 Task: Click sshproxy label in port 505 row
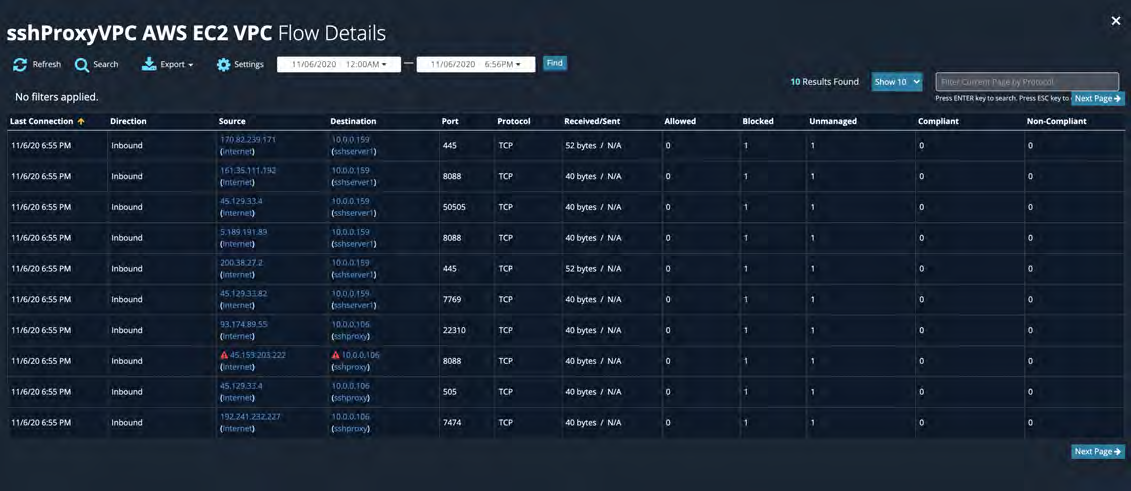(351, 397)
